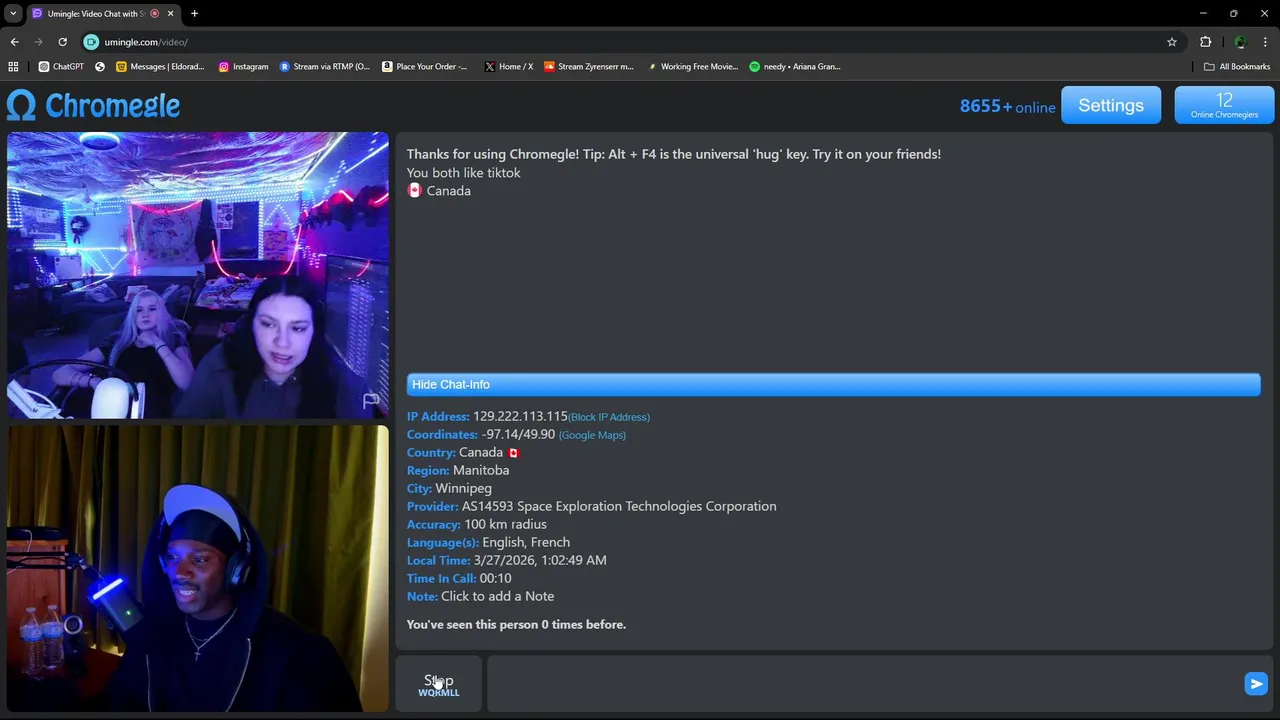Click the provider Space Exploration Technologies text
1280x720 pixels.
(619, 506)
